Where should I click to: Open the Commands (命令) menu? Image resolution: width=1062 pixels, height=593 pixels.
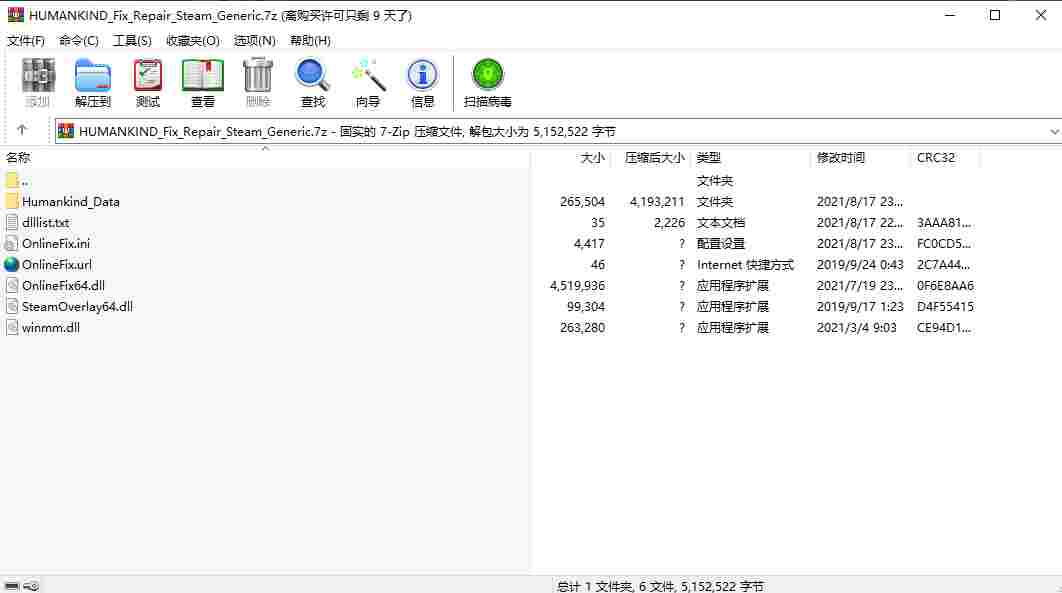pos(79,41)
